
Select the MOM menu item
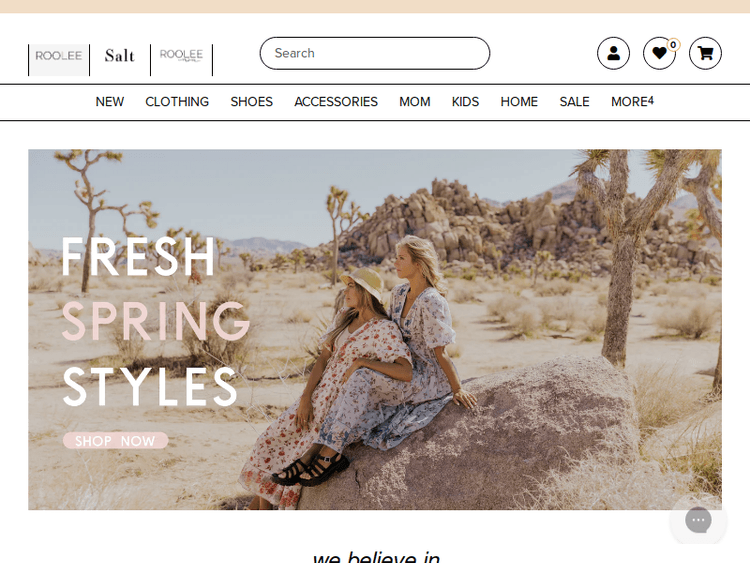tap(415, 102)
